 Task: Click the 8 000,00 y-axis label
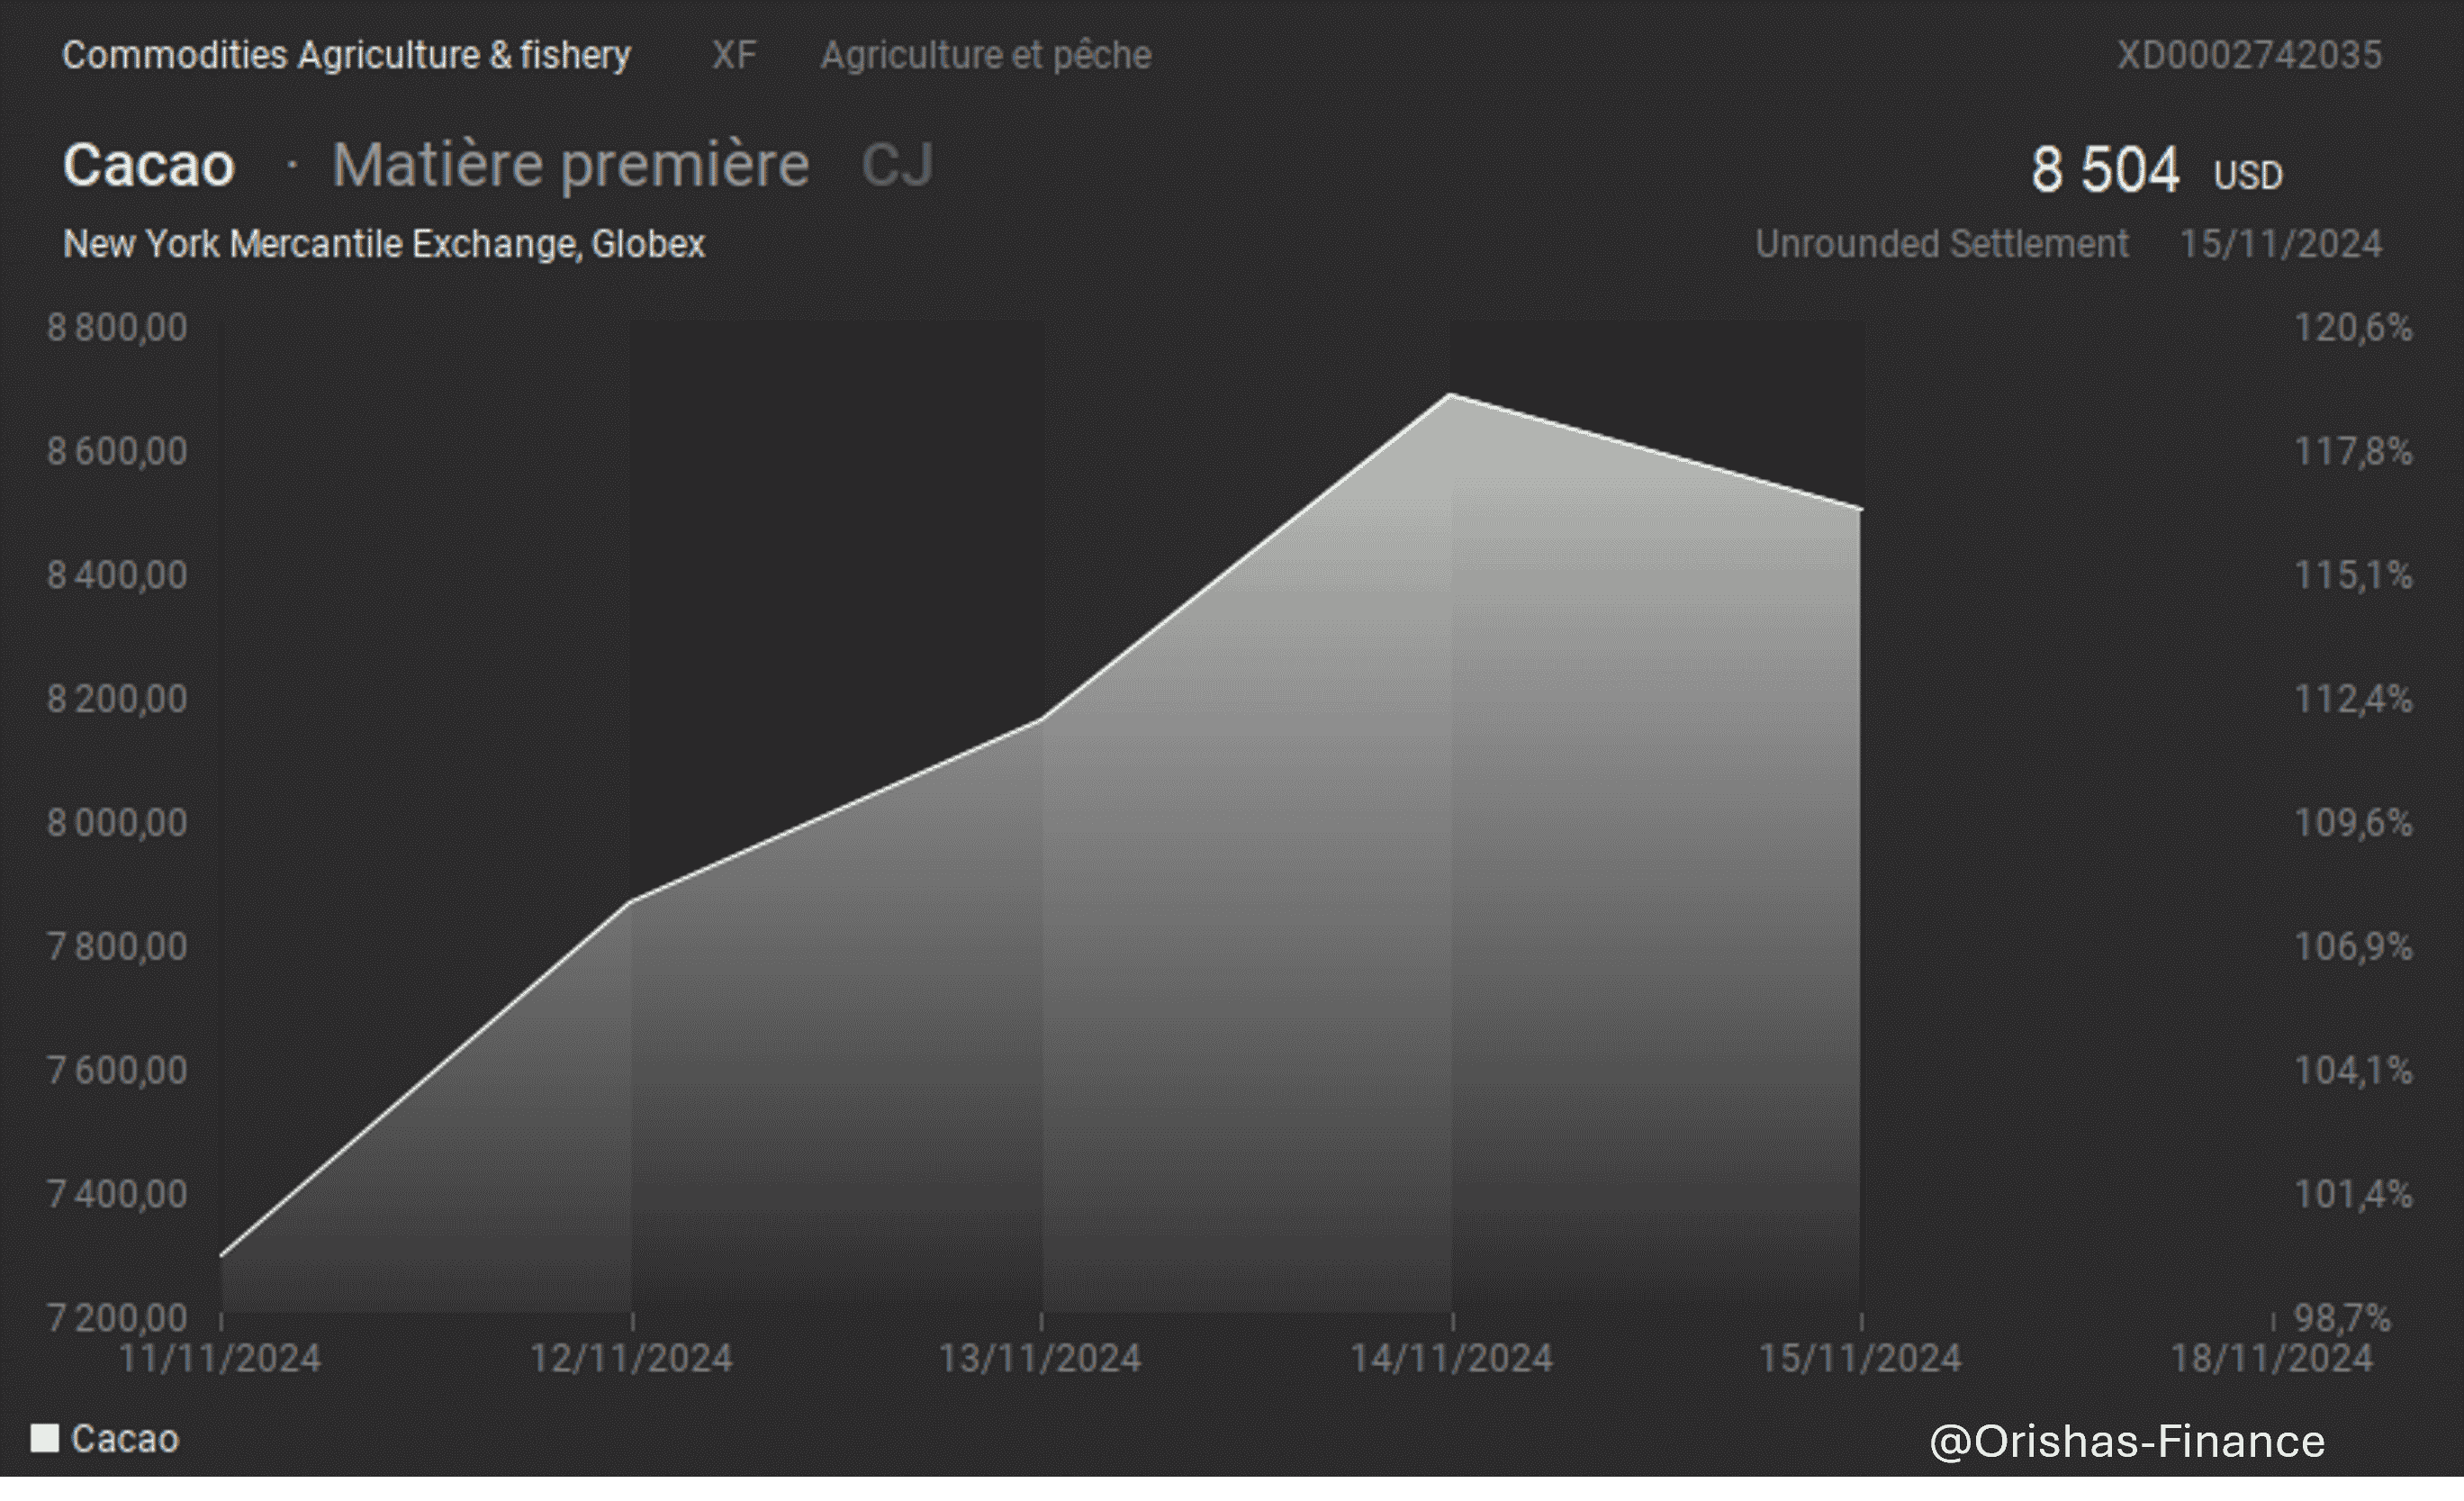click(117, 823)
